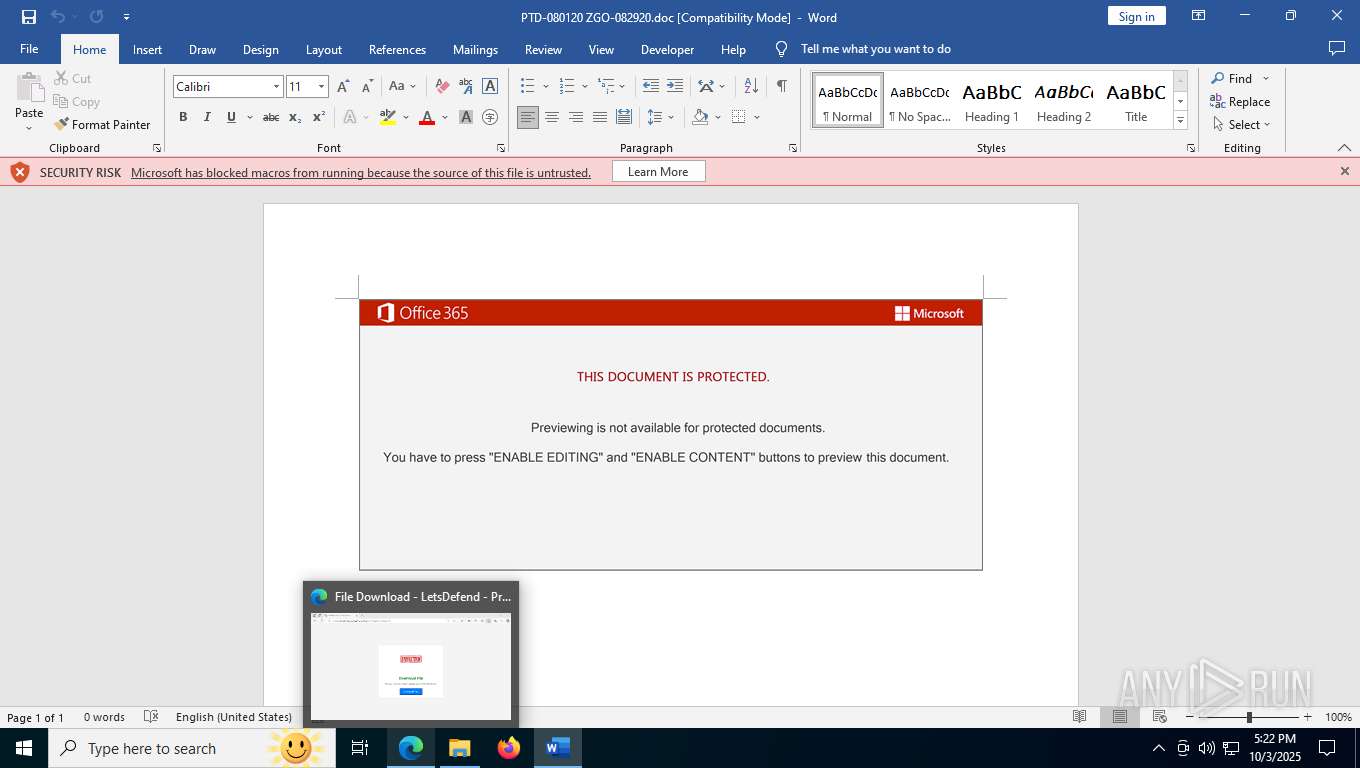Switch to Read Mode view
The width and height of the screenshot is (1360, 768).
[x=1079, y=717]
